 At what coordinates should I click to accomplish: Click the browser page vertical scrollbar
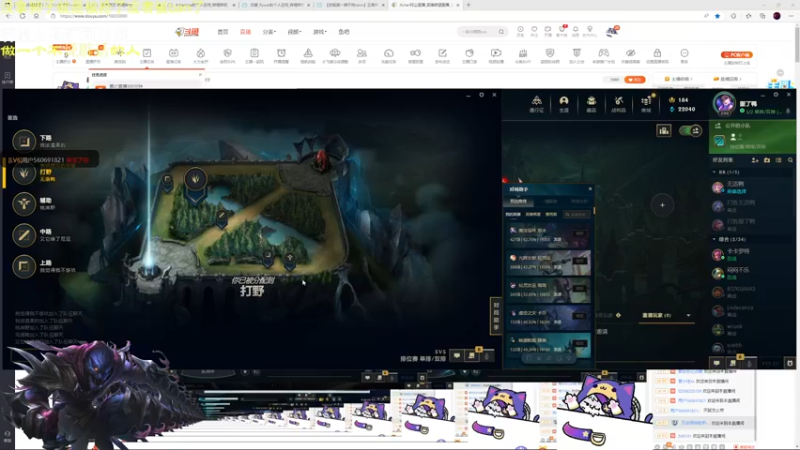[x=796, y=45]
